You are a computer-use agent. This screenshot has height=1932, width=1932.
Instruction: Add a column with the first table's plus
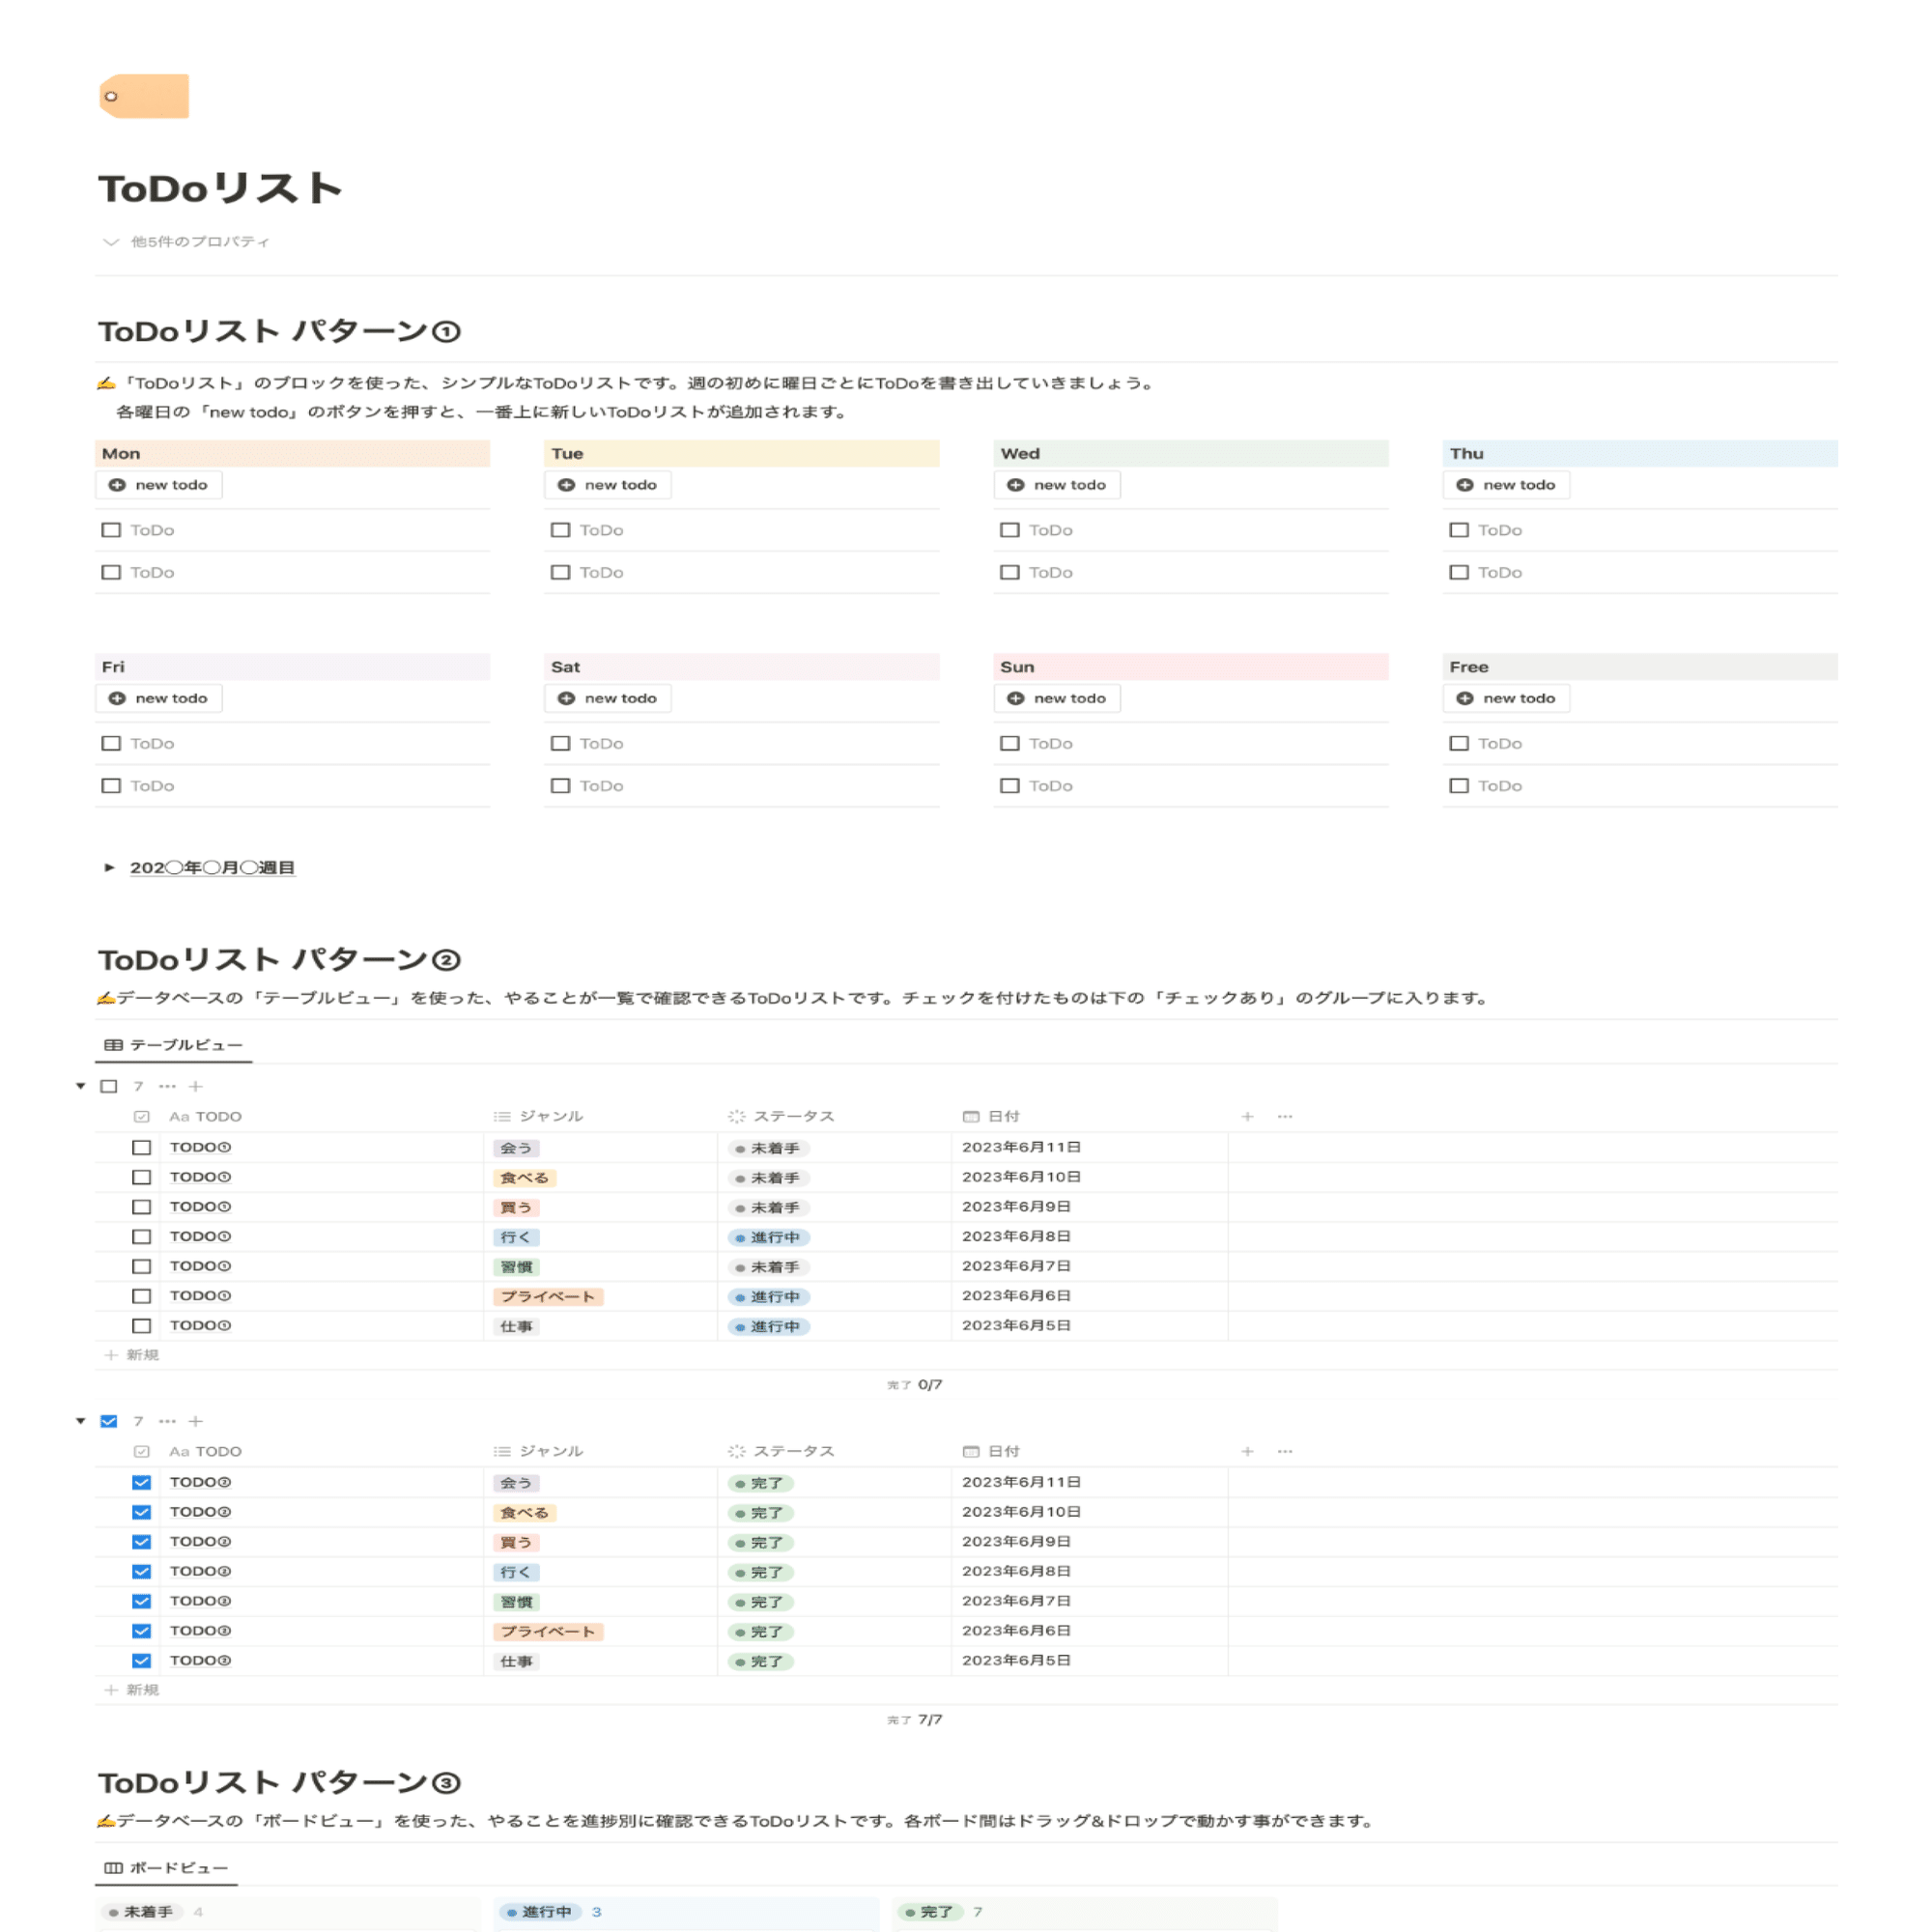(x=1247, y=1116)
